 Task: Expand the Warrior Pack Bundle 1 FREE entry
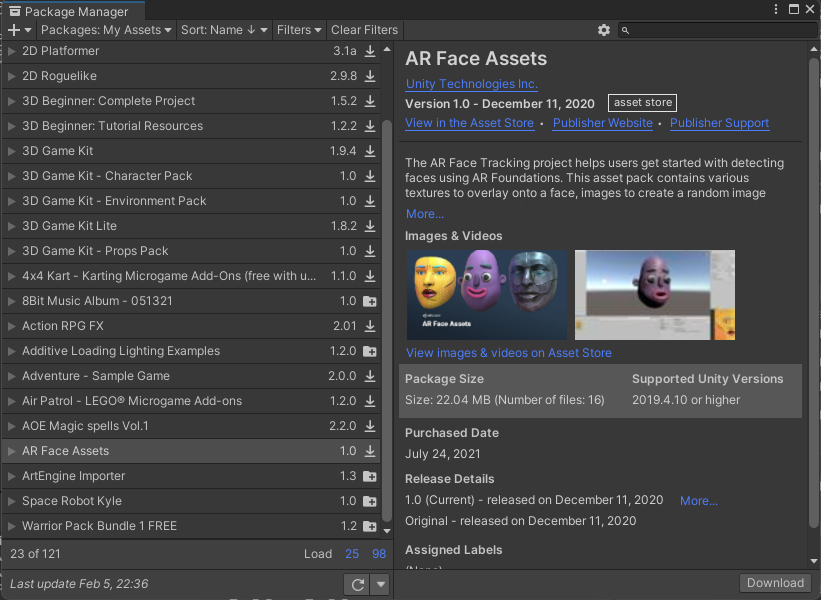tap(12, 526)
